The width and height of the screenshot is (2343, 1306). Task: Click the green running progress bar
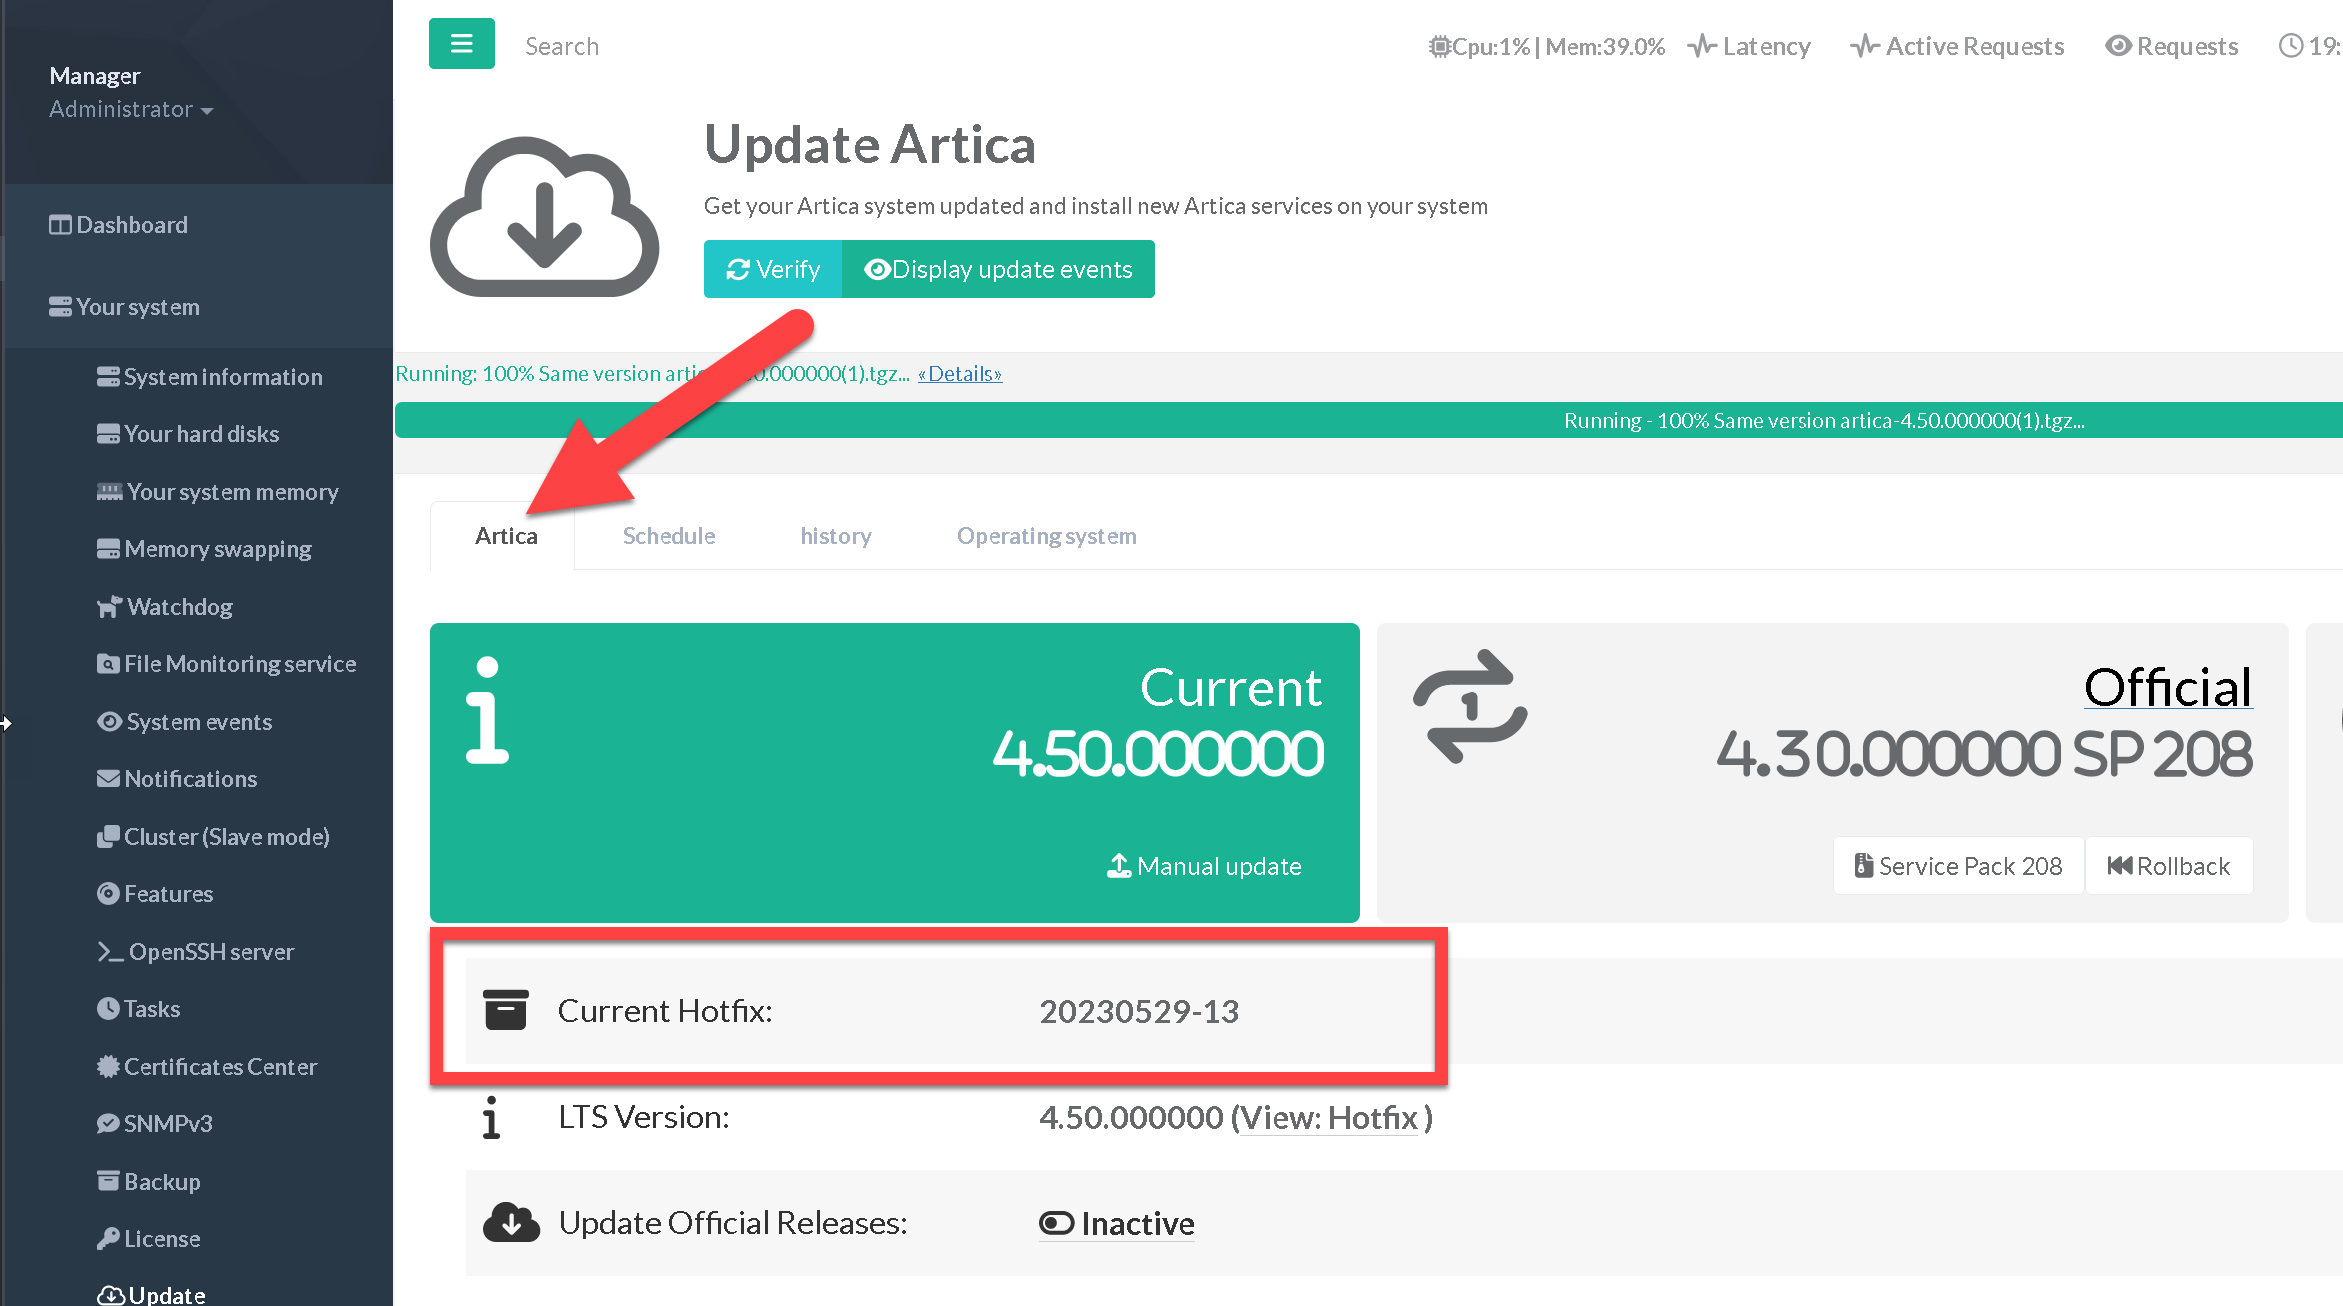(x=1368, y=420)
